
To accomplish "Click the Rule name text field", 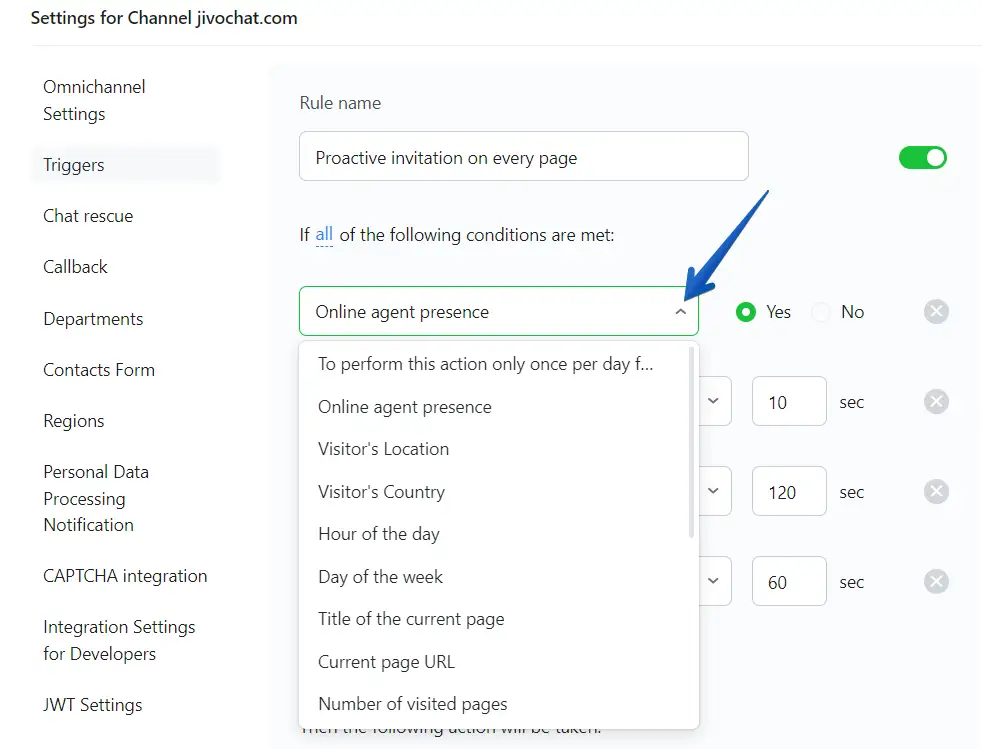I will [523, 157].
